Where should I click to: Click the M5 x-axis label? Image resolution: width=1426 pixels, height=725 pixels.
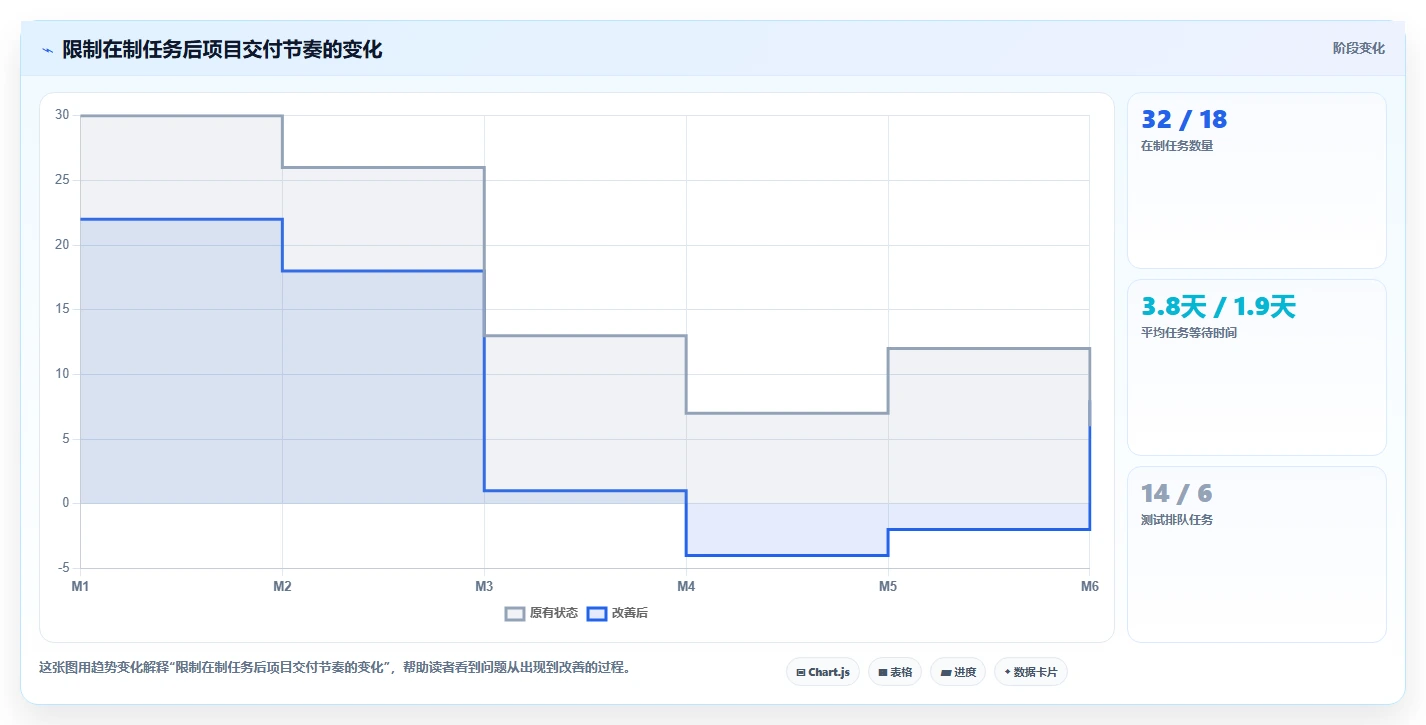click(x=888, y=587)
